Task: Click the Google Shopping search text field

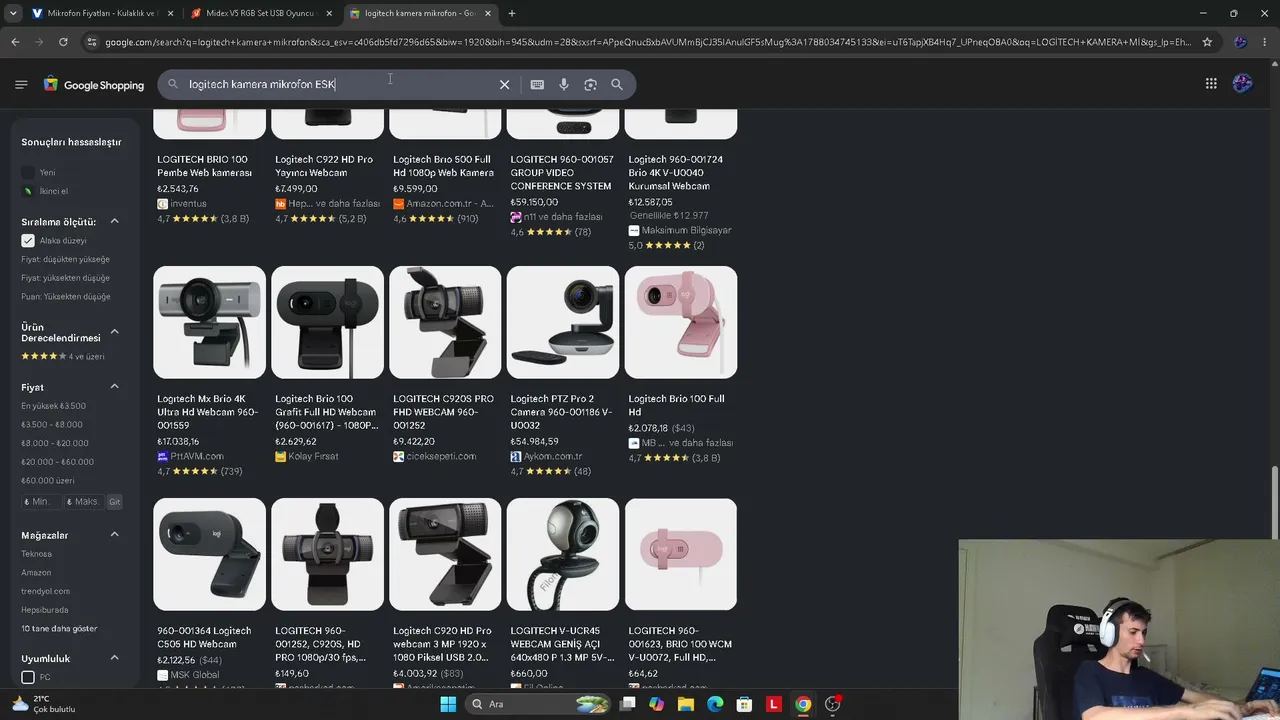Action: tap(338, 85)
